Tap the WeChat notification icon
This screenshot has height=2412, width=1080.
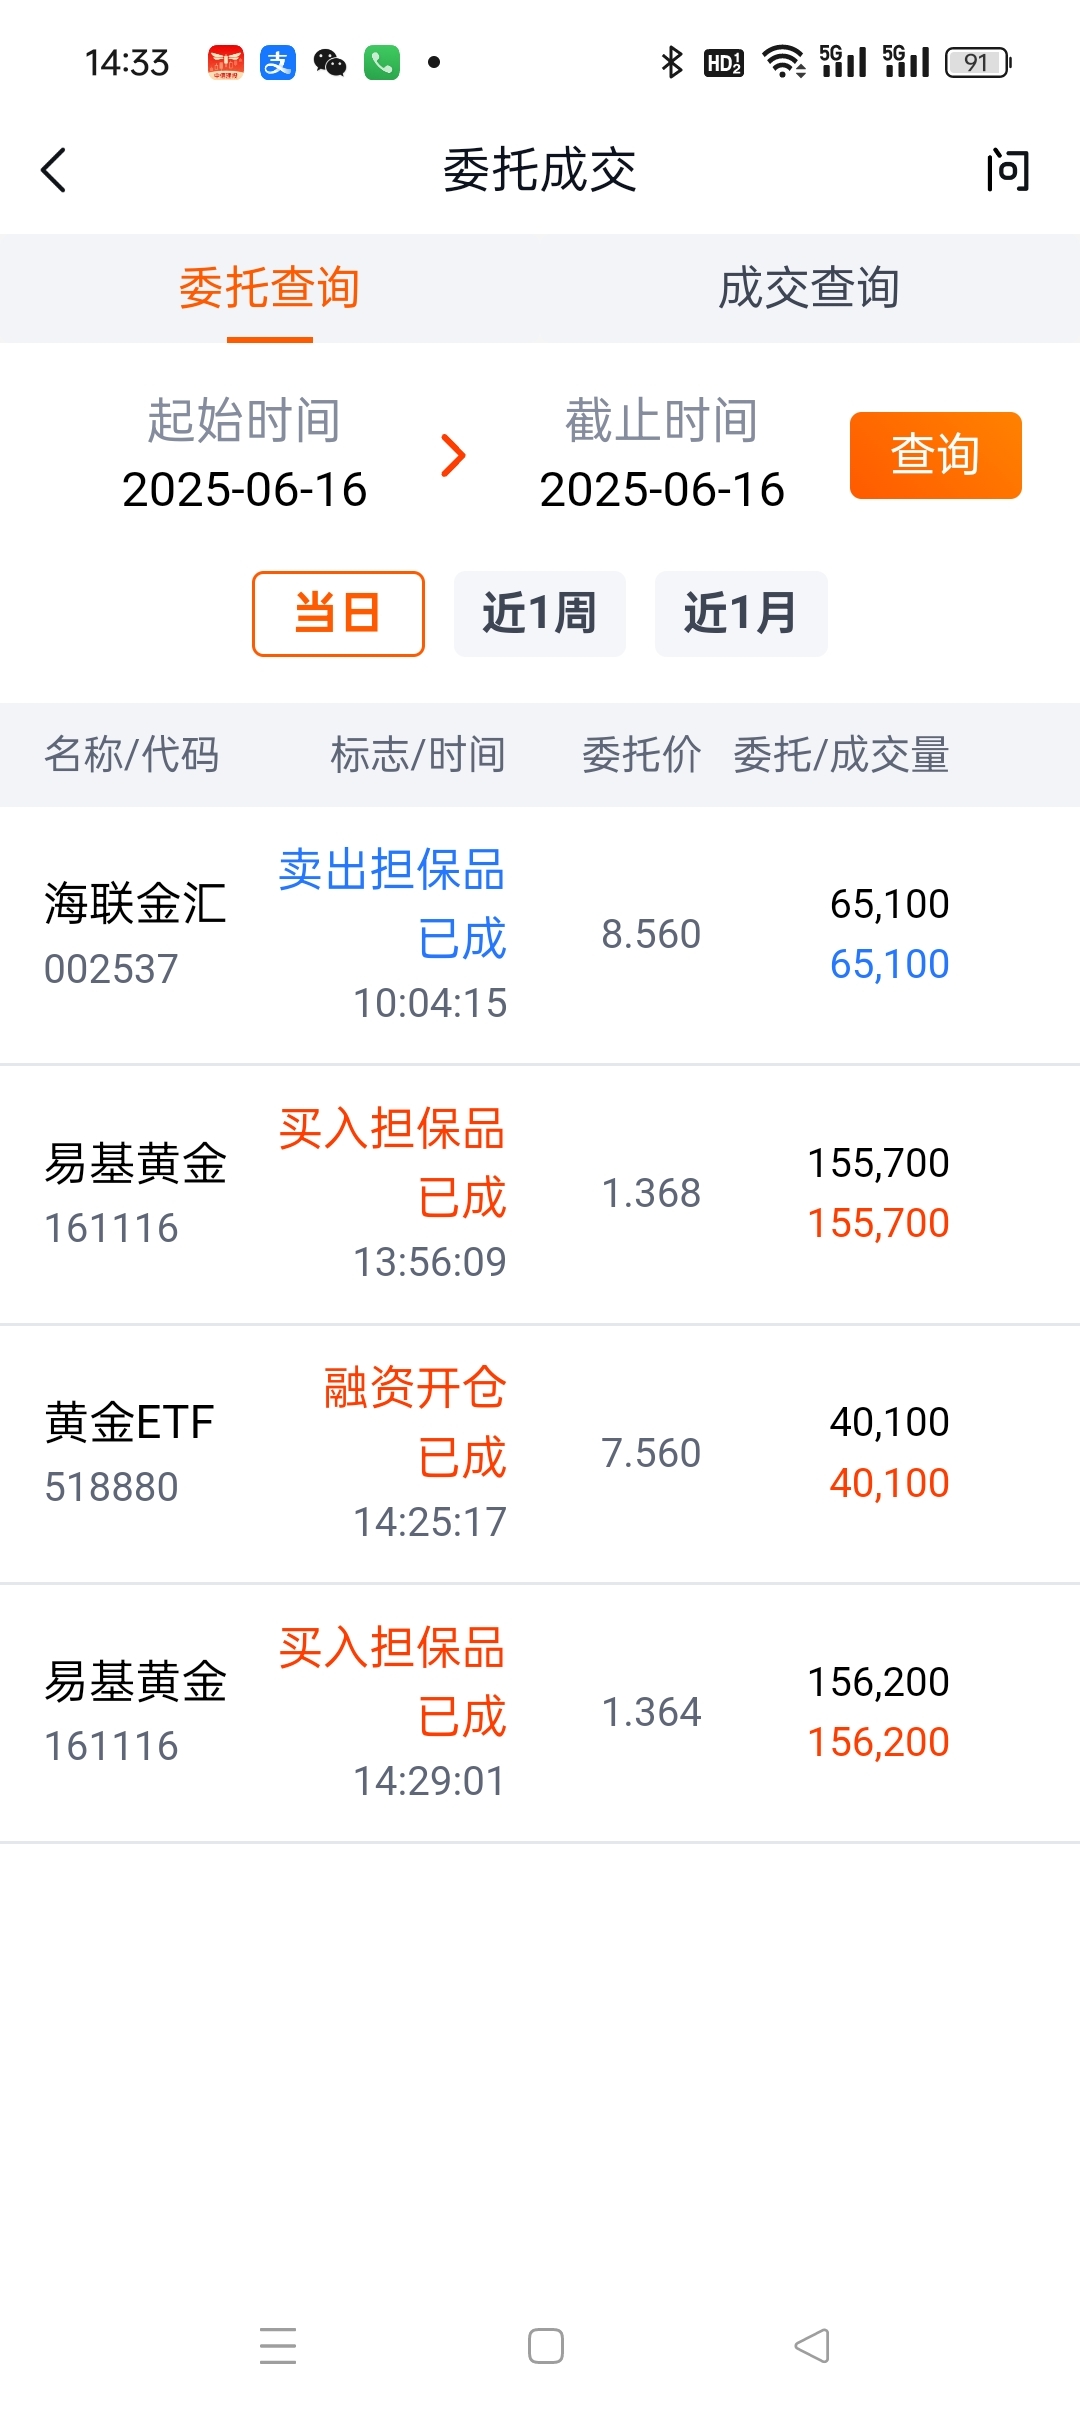[330, 63]
